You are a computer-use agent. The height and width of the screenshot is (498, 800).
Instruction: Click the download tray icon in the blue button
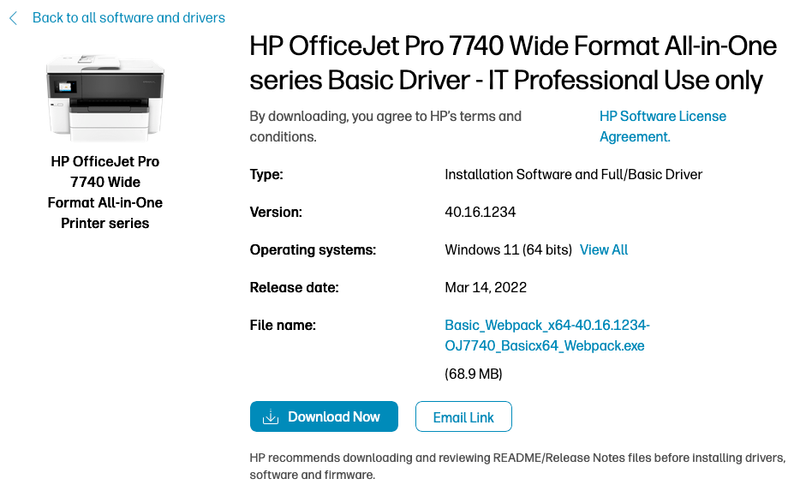click(270, 417)
